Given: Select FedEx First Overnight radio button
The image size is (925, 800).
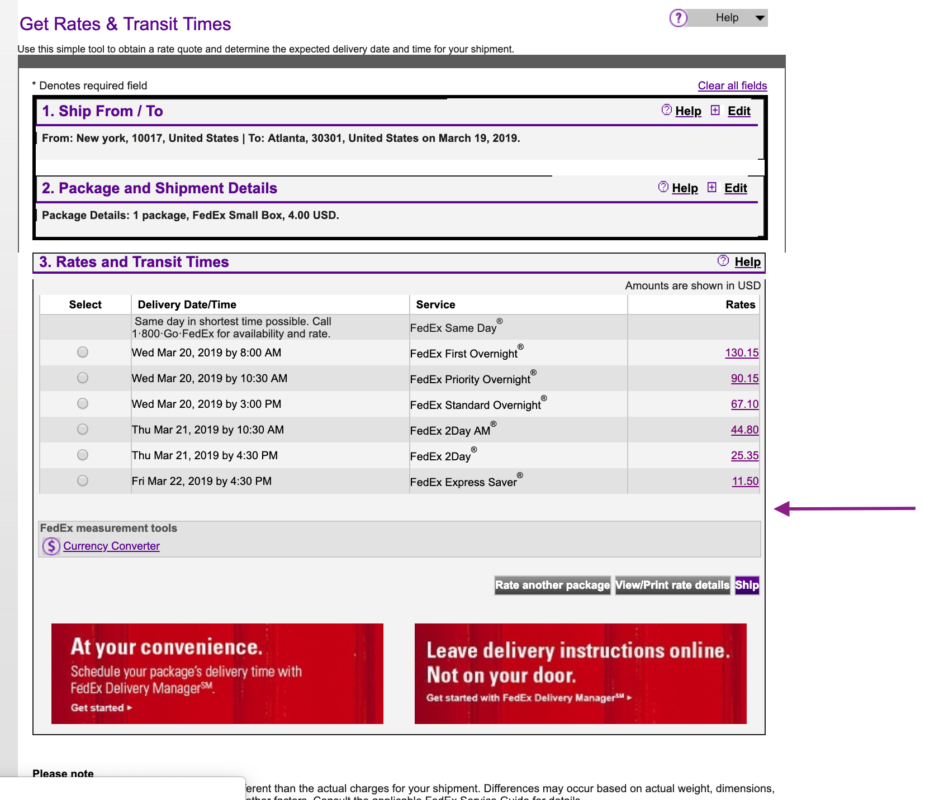Looking at the screenshot, I should [x=83, y=352].
